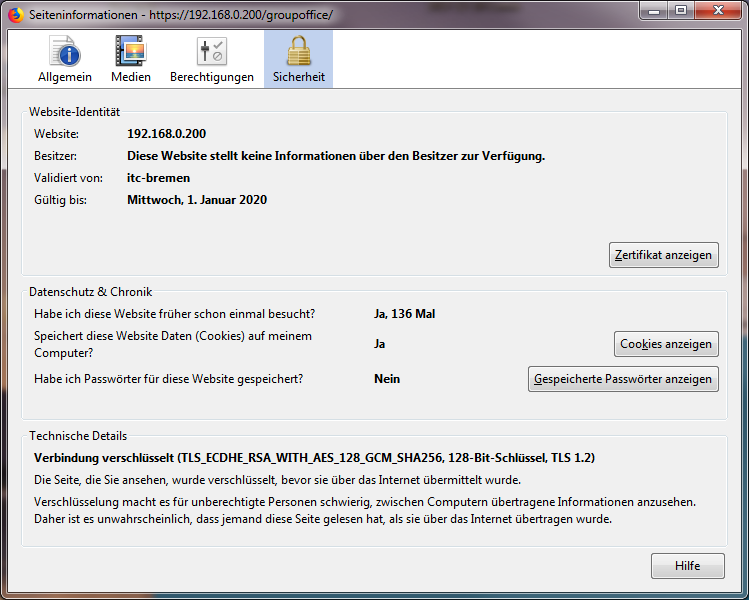The image size is (749, 600).
Task: Select the Sicherheit padlock icon
Action: tap(299, 51)
